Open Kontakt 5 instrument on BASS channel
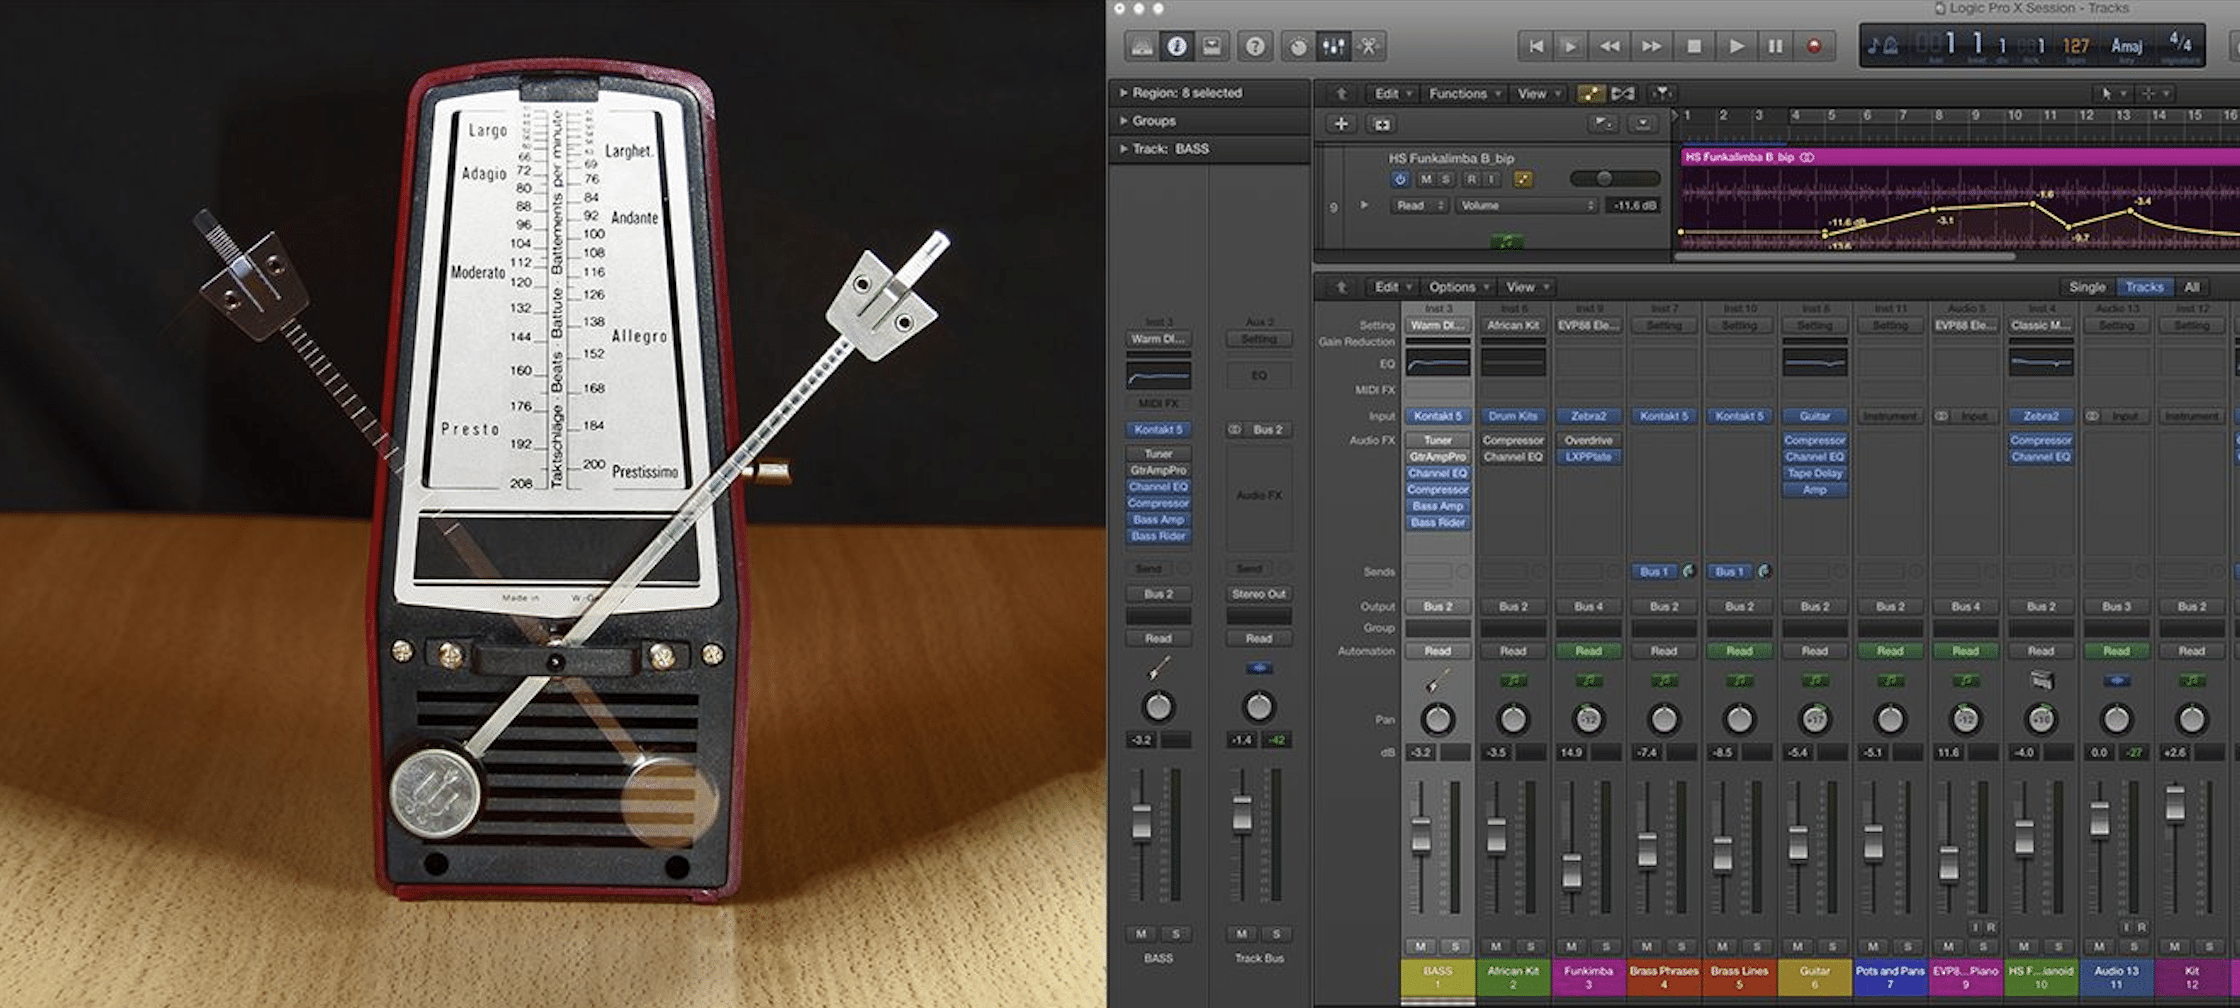Viewport: 2240px width, 1008px height. click(1437, 416)
